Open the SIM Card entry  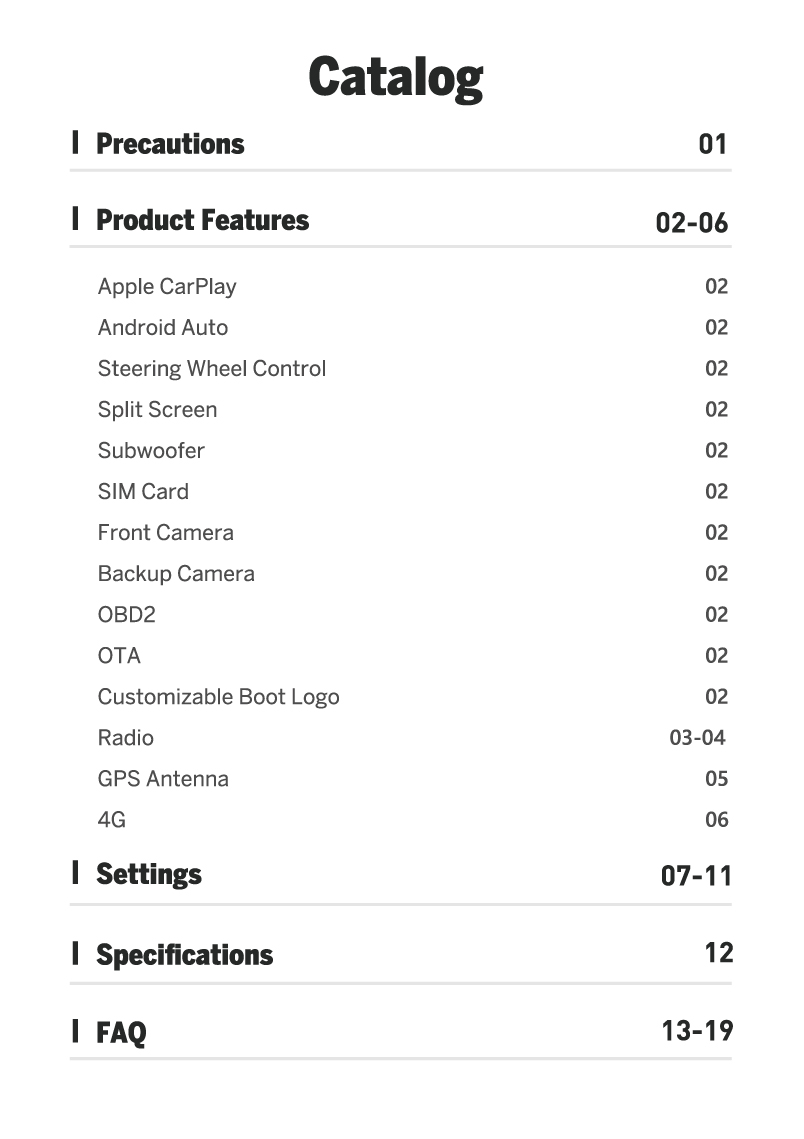pyautogui.click(x=143, y=492)
